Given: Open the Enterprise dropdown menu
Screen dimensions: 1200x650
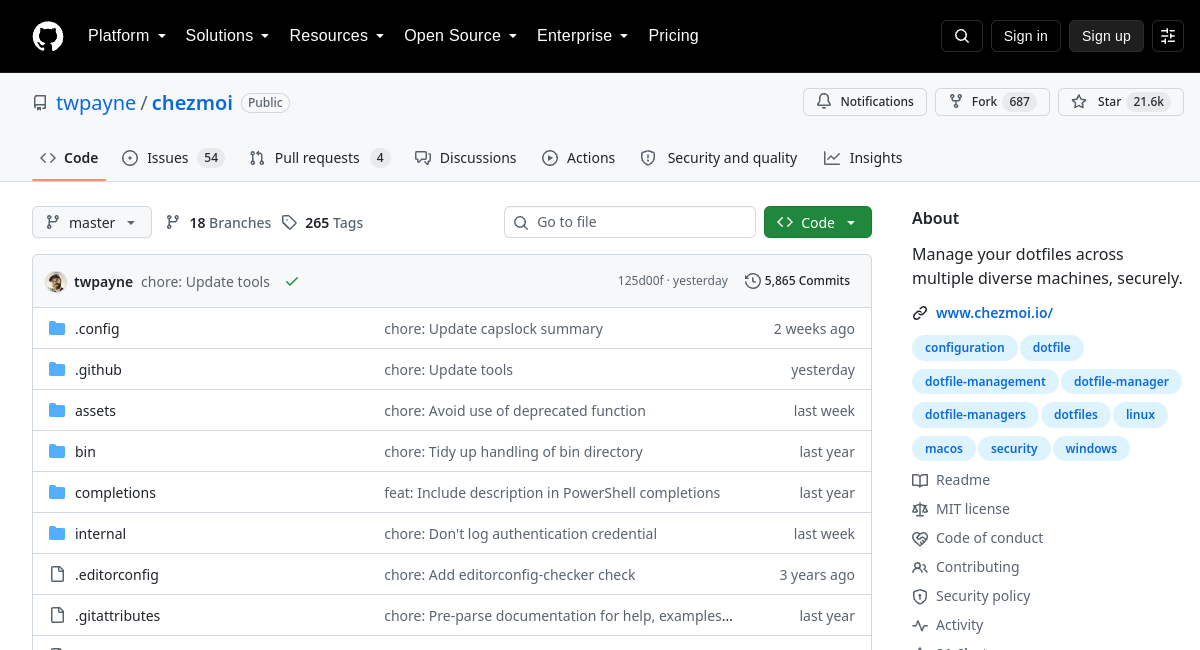Looking at the screenshot, I should (583, 36).
